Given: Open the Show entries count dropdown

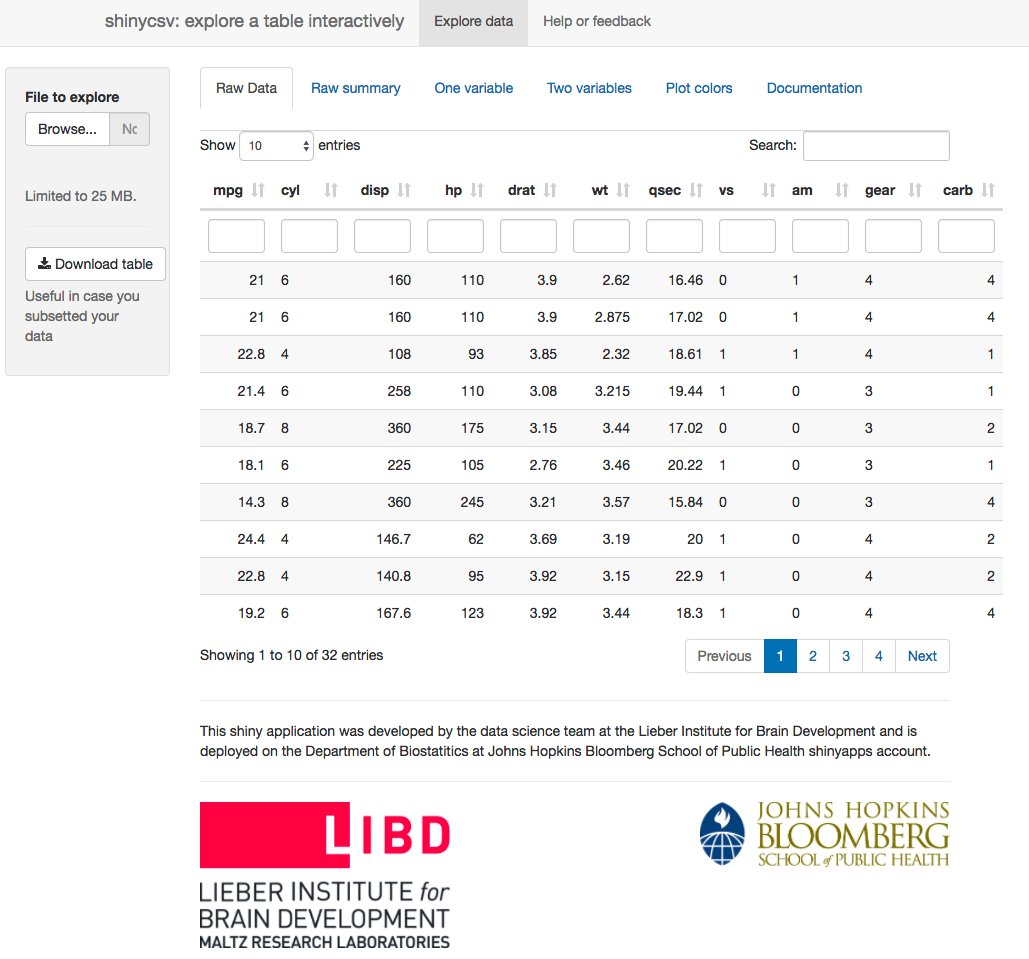Looking at the screenshot, I should (276, 146).
